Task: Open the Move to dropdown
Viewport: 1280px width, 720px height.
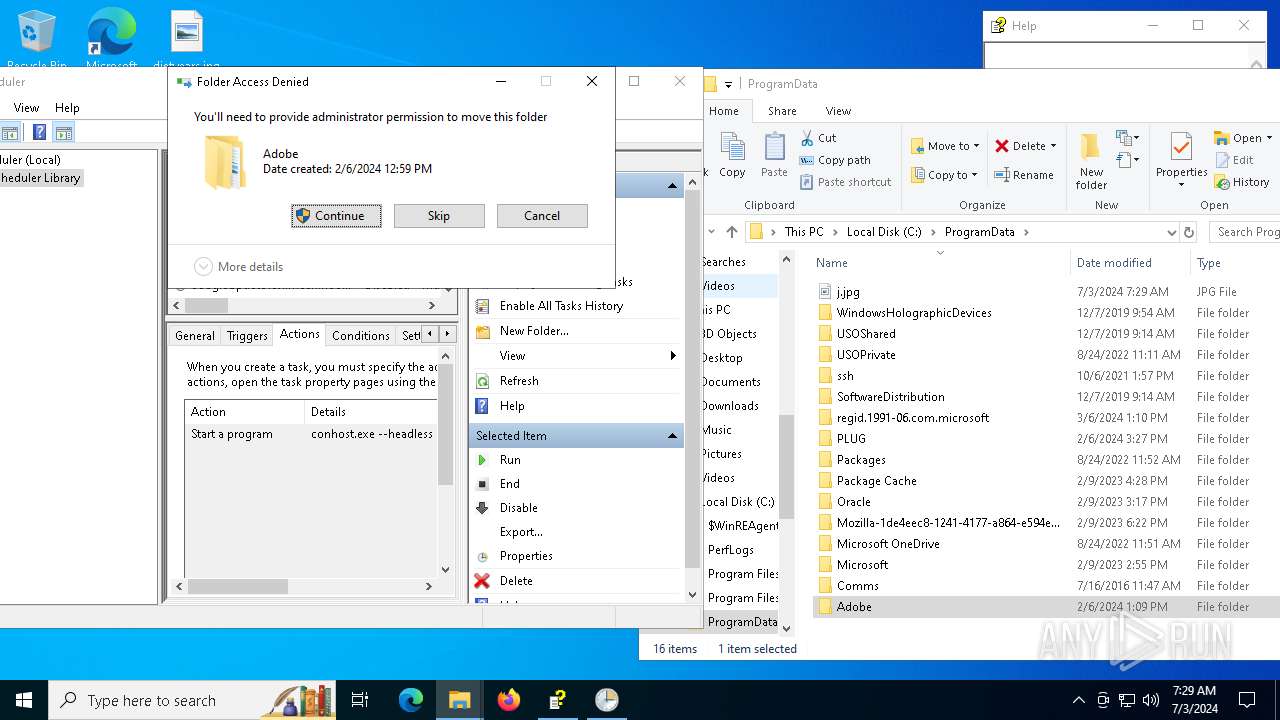Action: (945, 146)
